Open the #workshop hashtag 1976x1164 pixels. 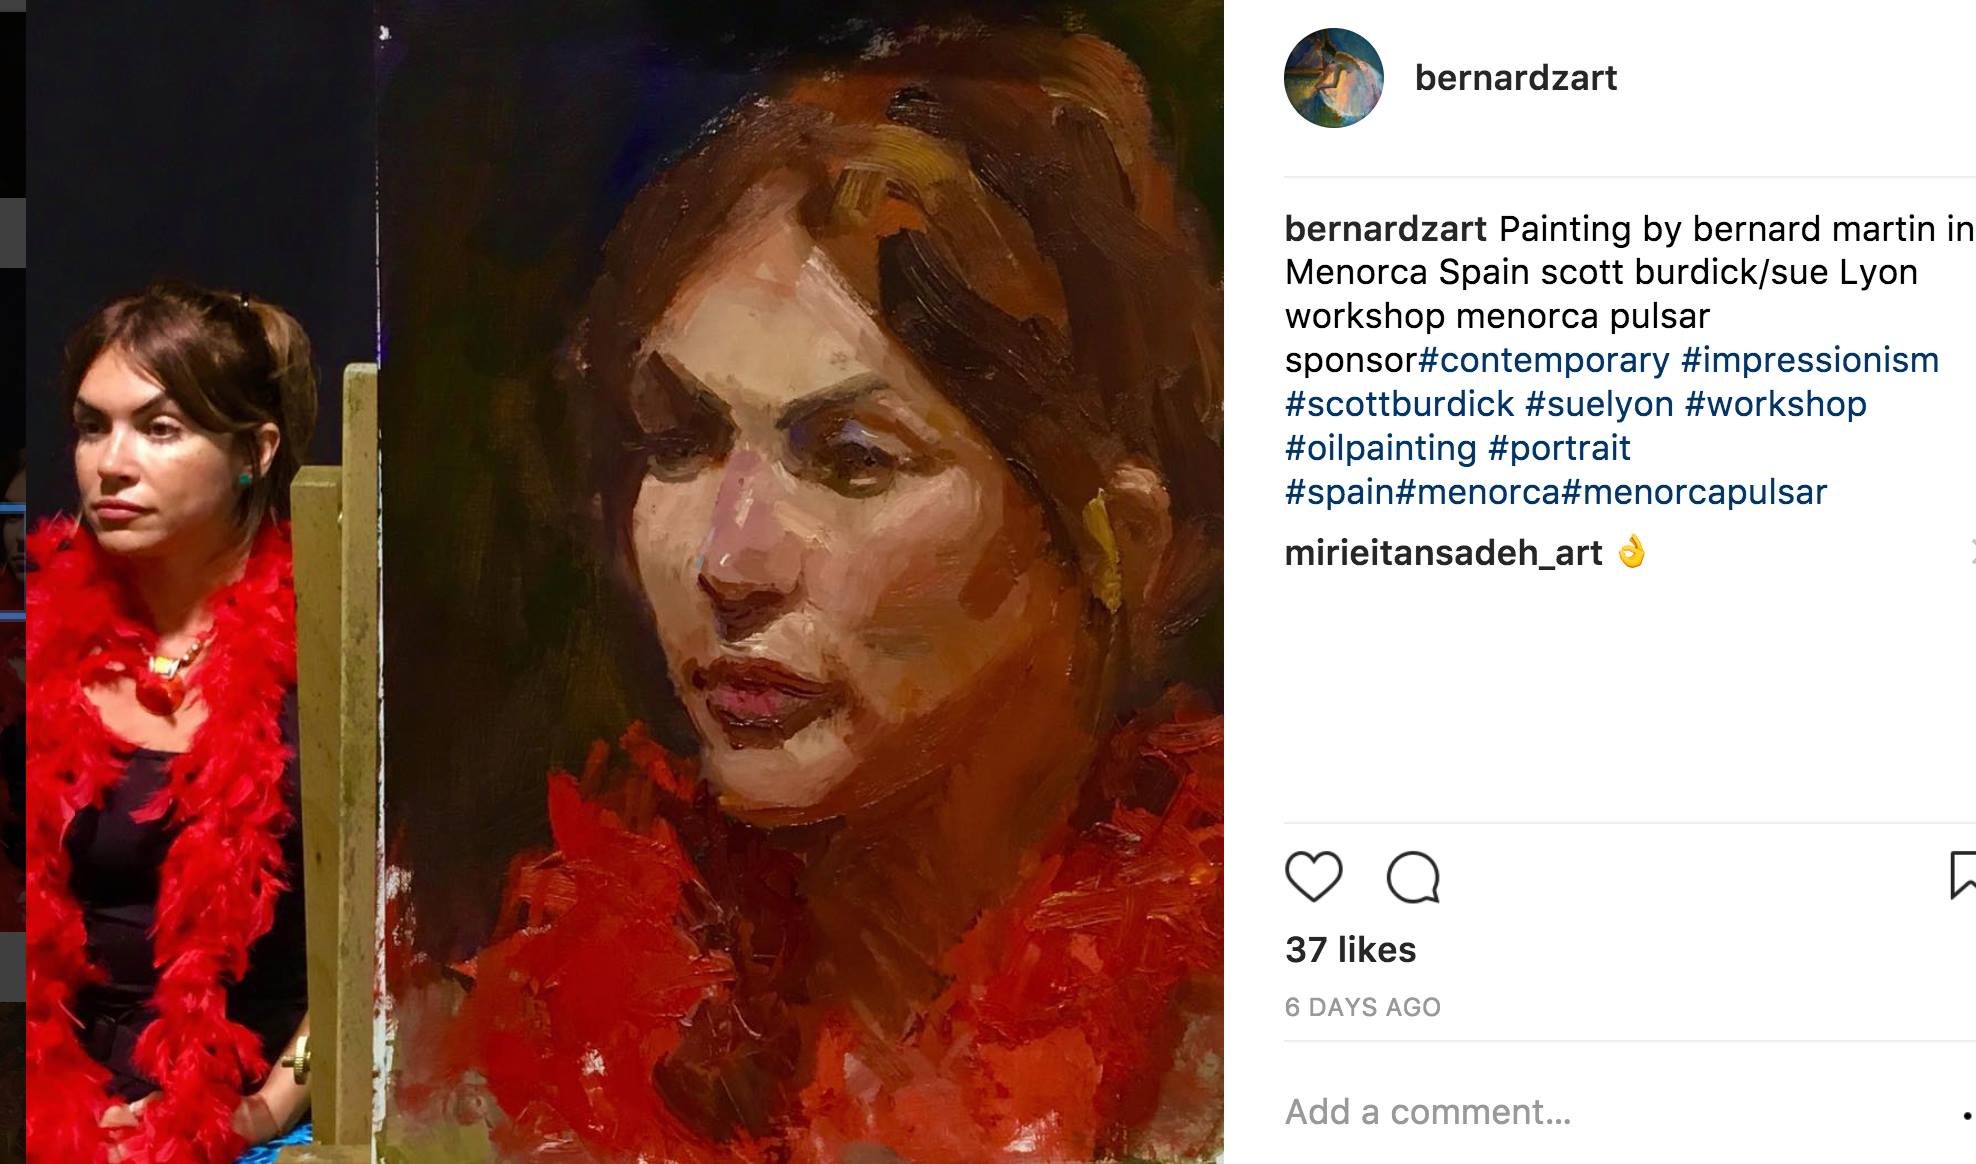tap(1776, 404)
